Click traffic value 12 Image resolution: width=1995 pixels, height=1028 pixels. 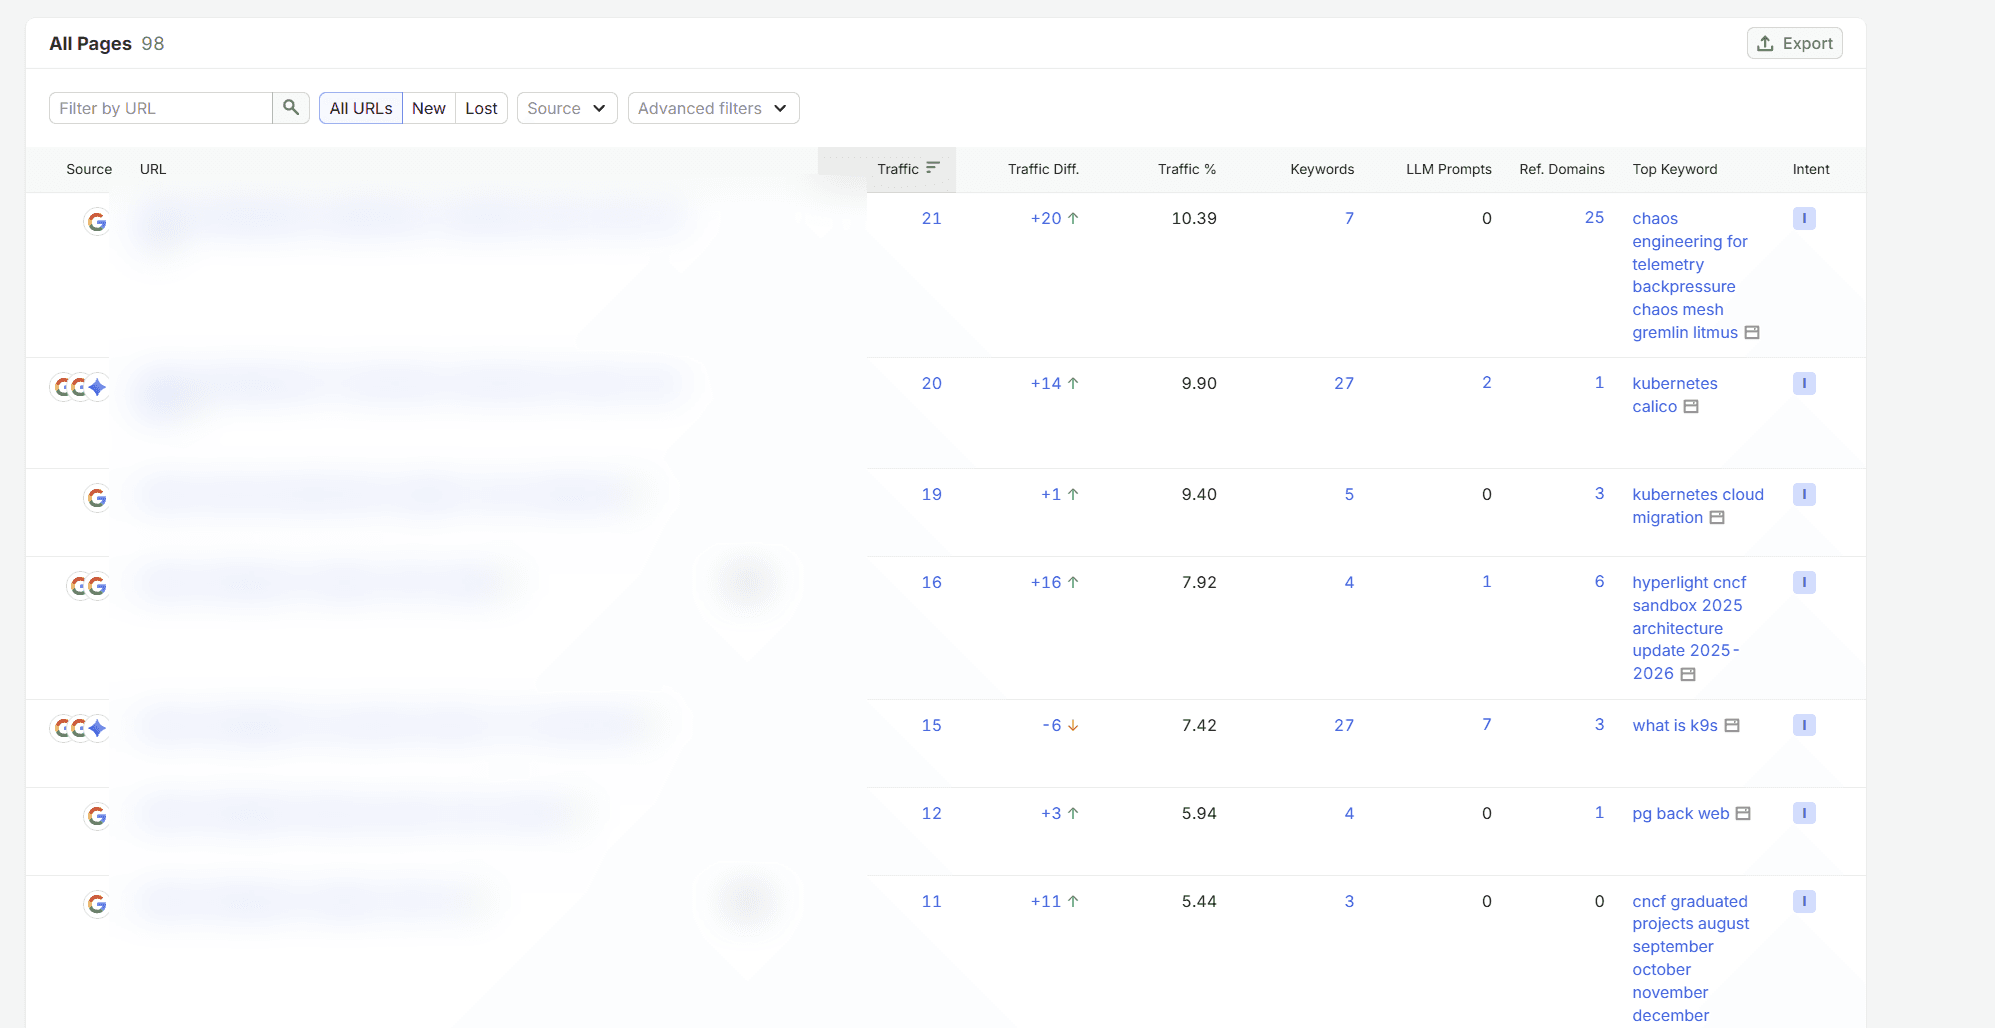click(x=931, y=813)
